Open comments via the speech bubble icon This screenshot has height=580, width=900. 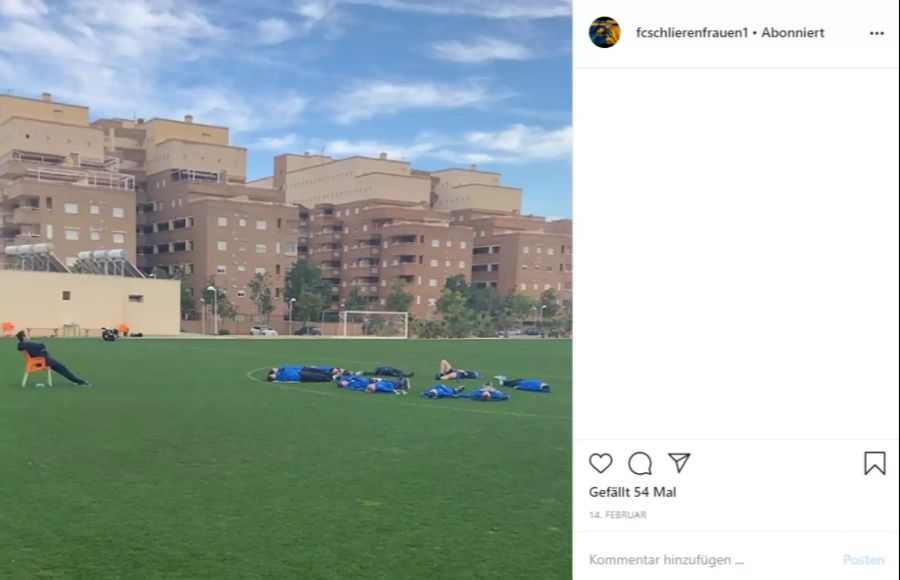[x=639, y=463]
